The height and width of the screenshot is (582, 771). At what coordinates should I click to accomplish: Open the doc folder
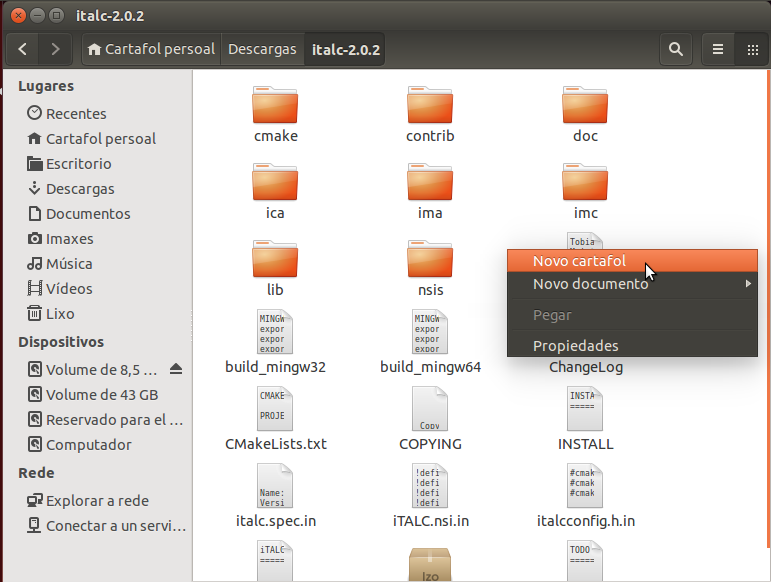585,115
